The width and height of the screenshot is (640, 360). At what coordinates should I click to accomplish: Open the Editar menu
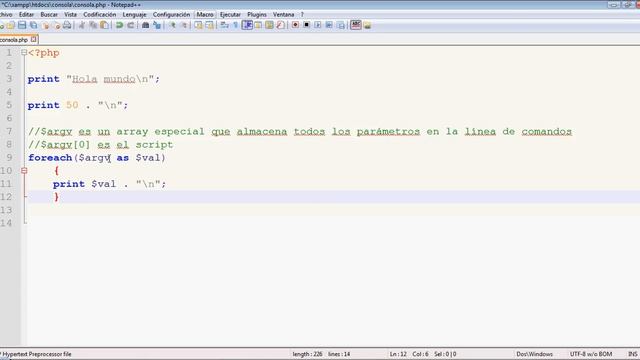26,15
